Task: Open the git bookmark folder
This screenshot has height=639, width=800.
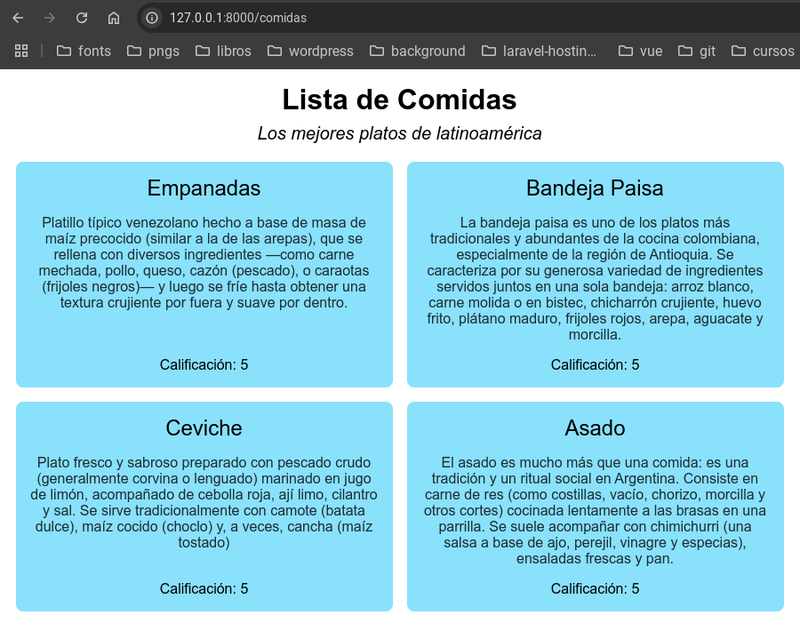Action: point(696,51)
